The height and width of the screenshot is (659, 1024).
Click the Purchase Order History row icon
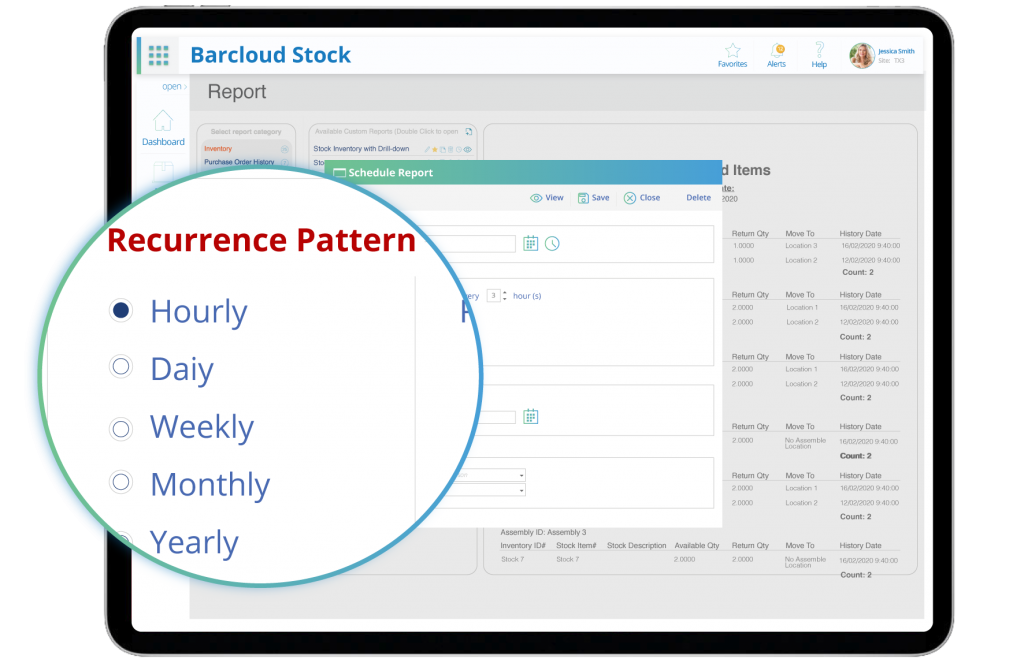point(285,162)
